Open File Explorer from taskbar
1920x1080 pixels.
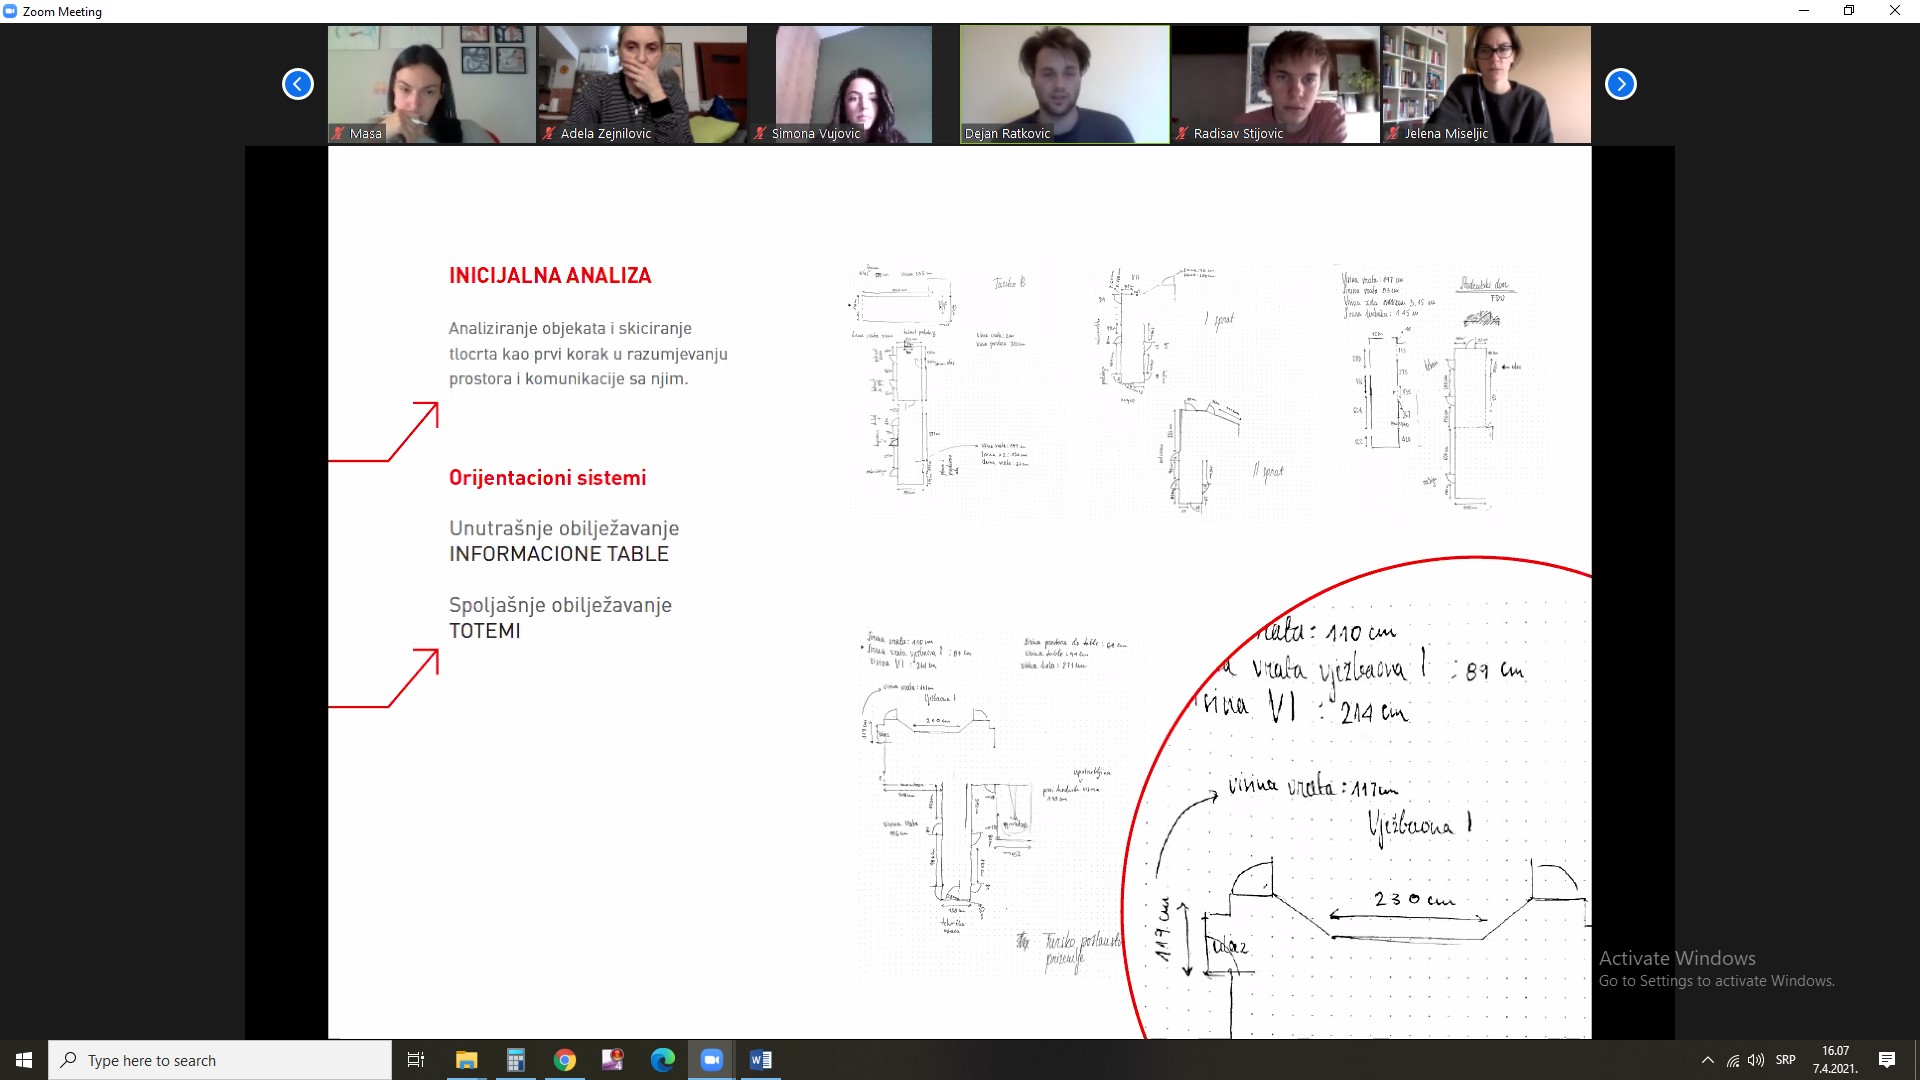pyautogui.click(x=467, y=1060)
